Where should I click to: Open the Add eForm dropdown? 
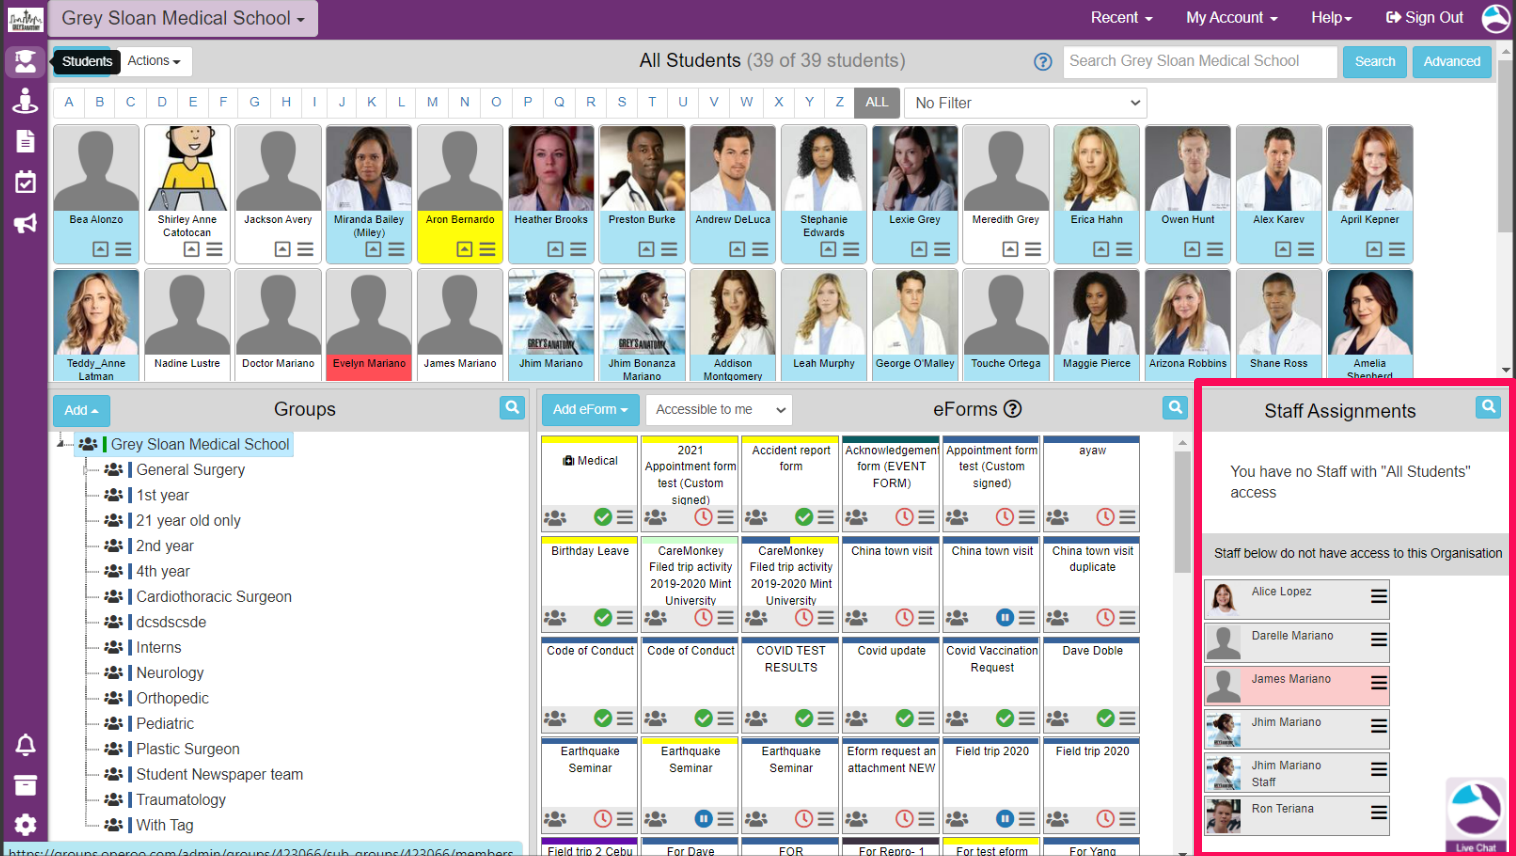pos(590,409)
